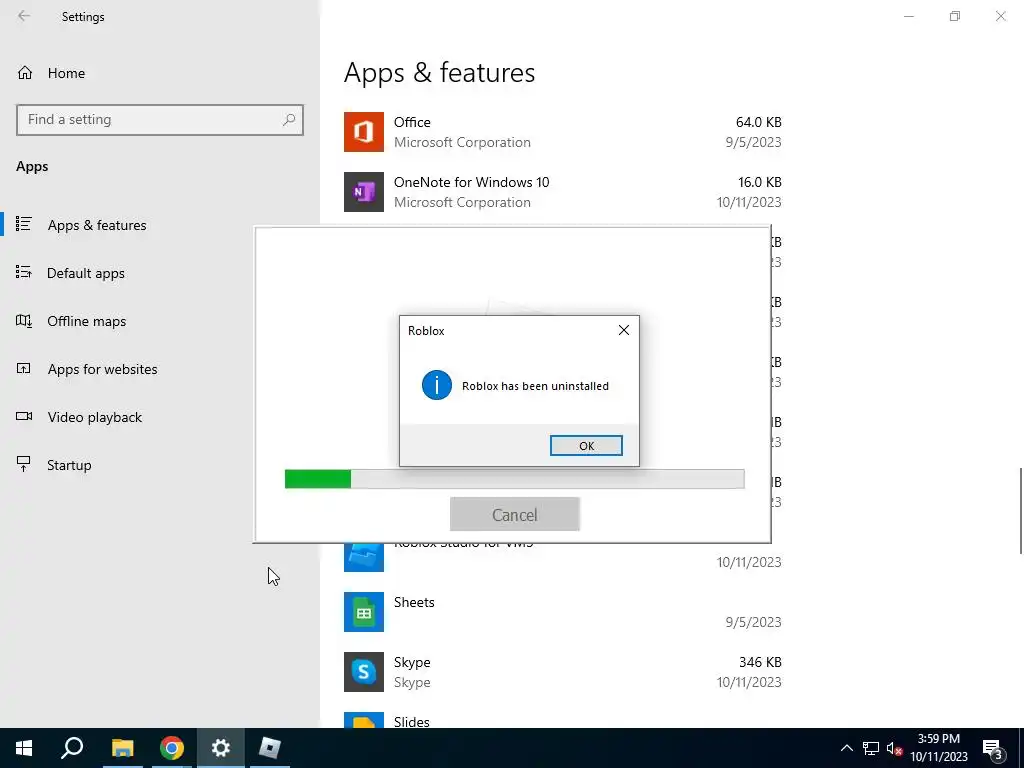
Task: Select the Slides app icon
Action: tap(364, 720)
